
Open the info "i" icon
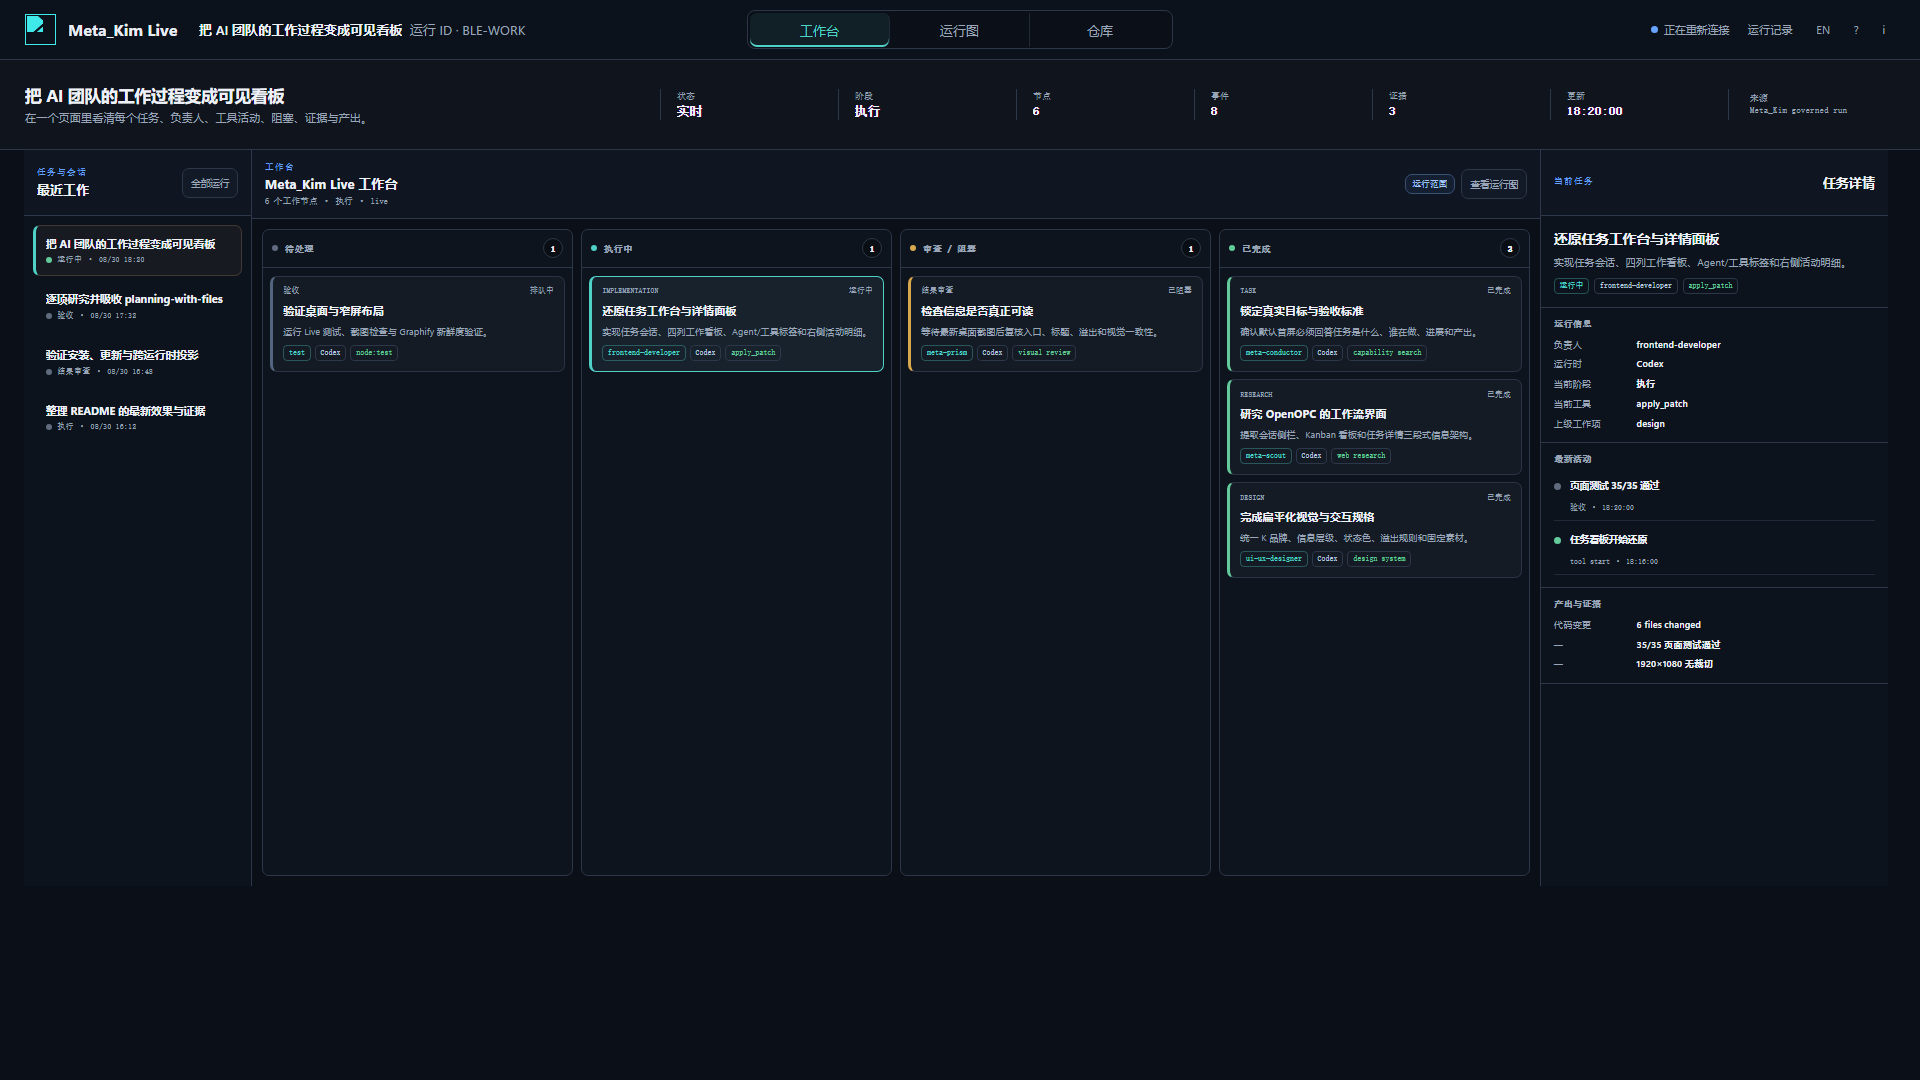point(1884,30)
